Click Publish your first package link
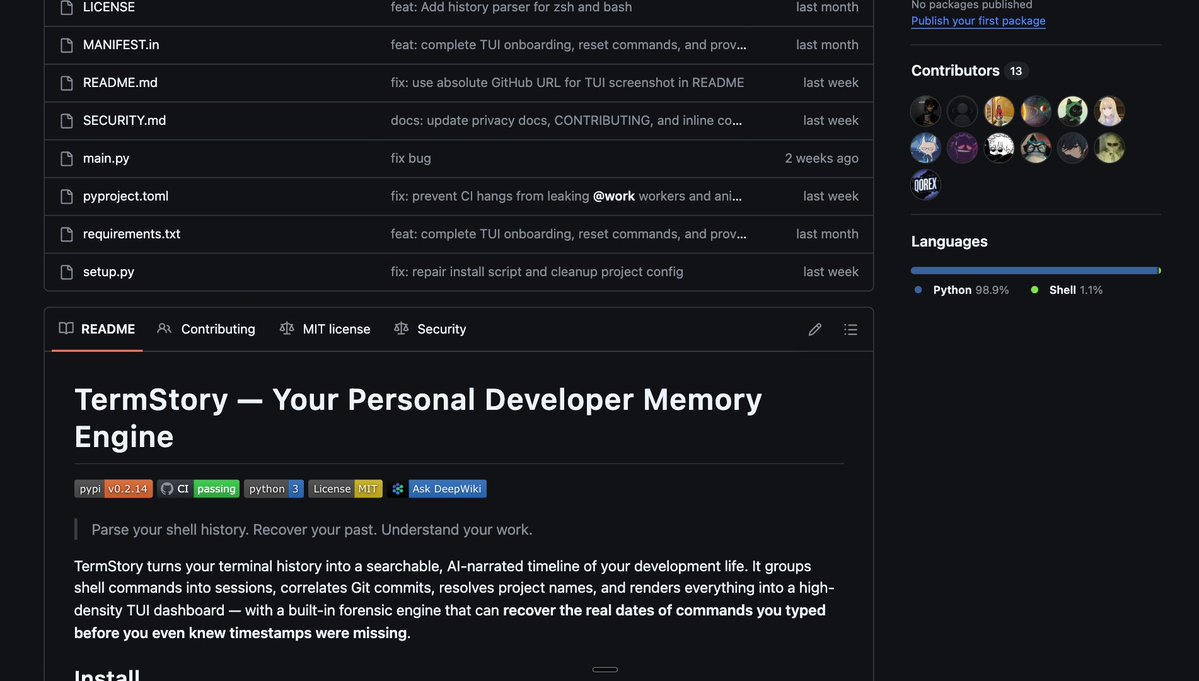The image size is (1199, 681). 978,21
